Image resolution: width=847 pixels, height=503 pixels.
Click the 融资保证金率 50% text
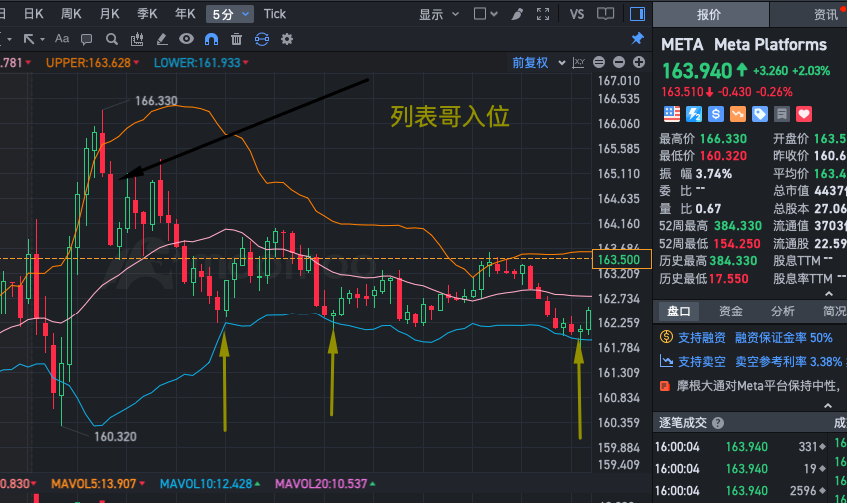click(x=784, y=338)
